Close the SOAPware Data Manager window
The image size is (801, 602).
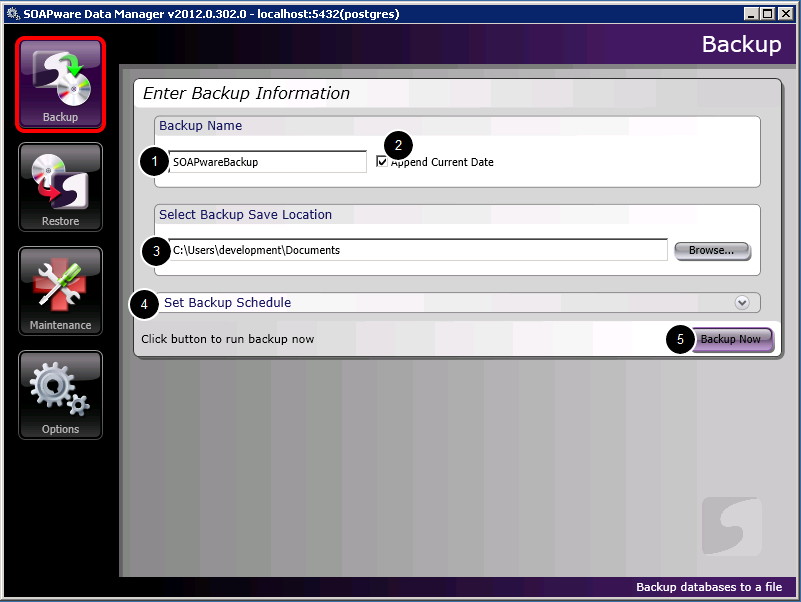click(786, 14)
